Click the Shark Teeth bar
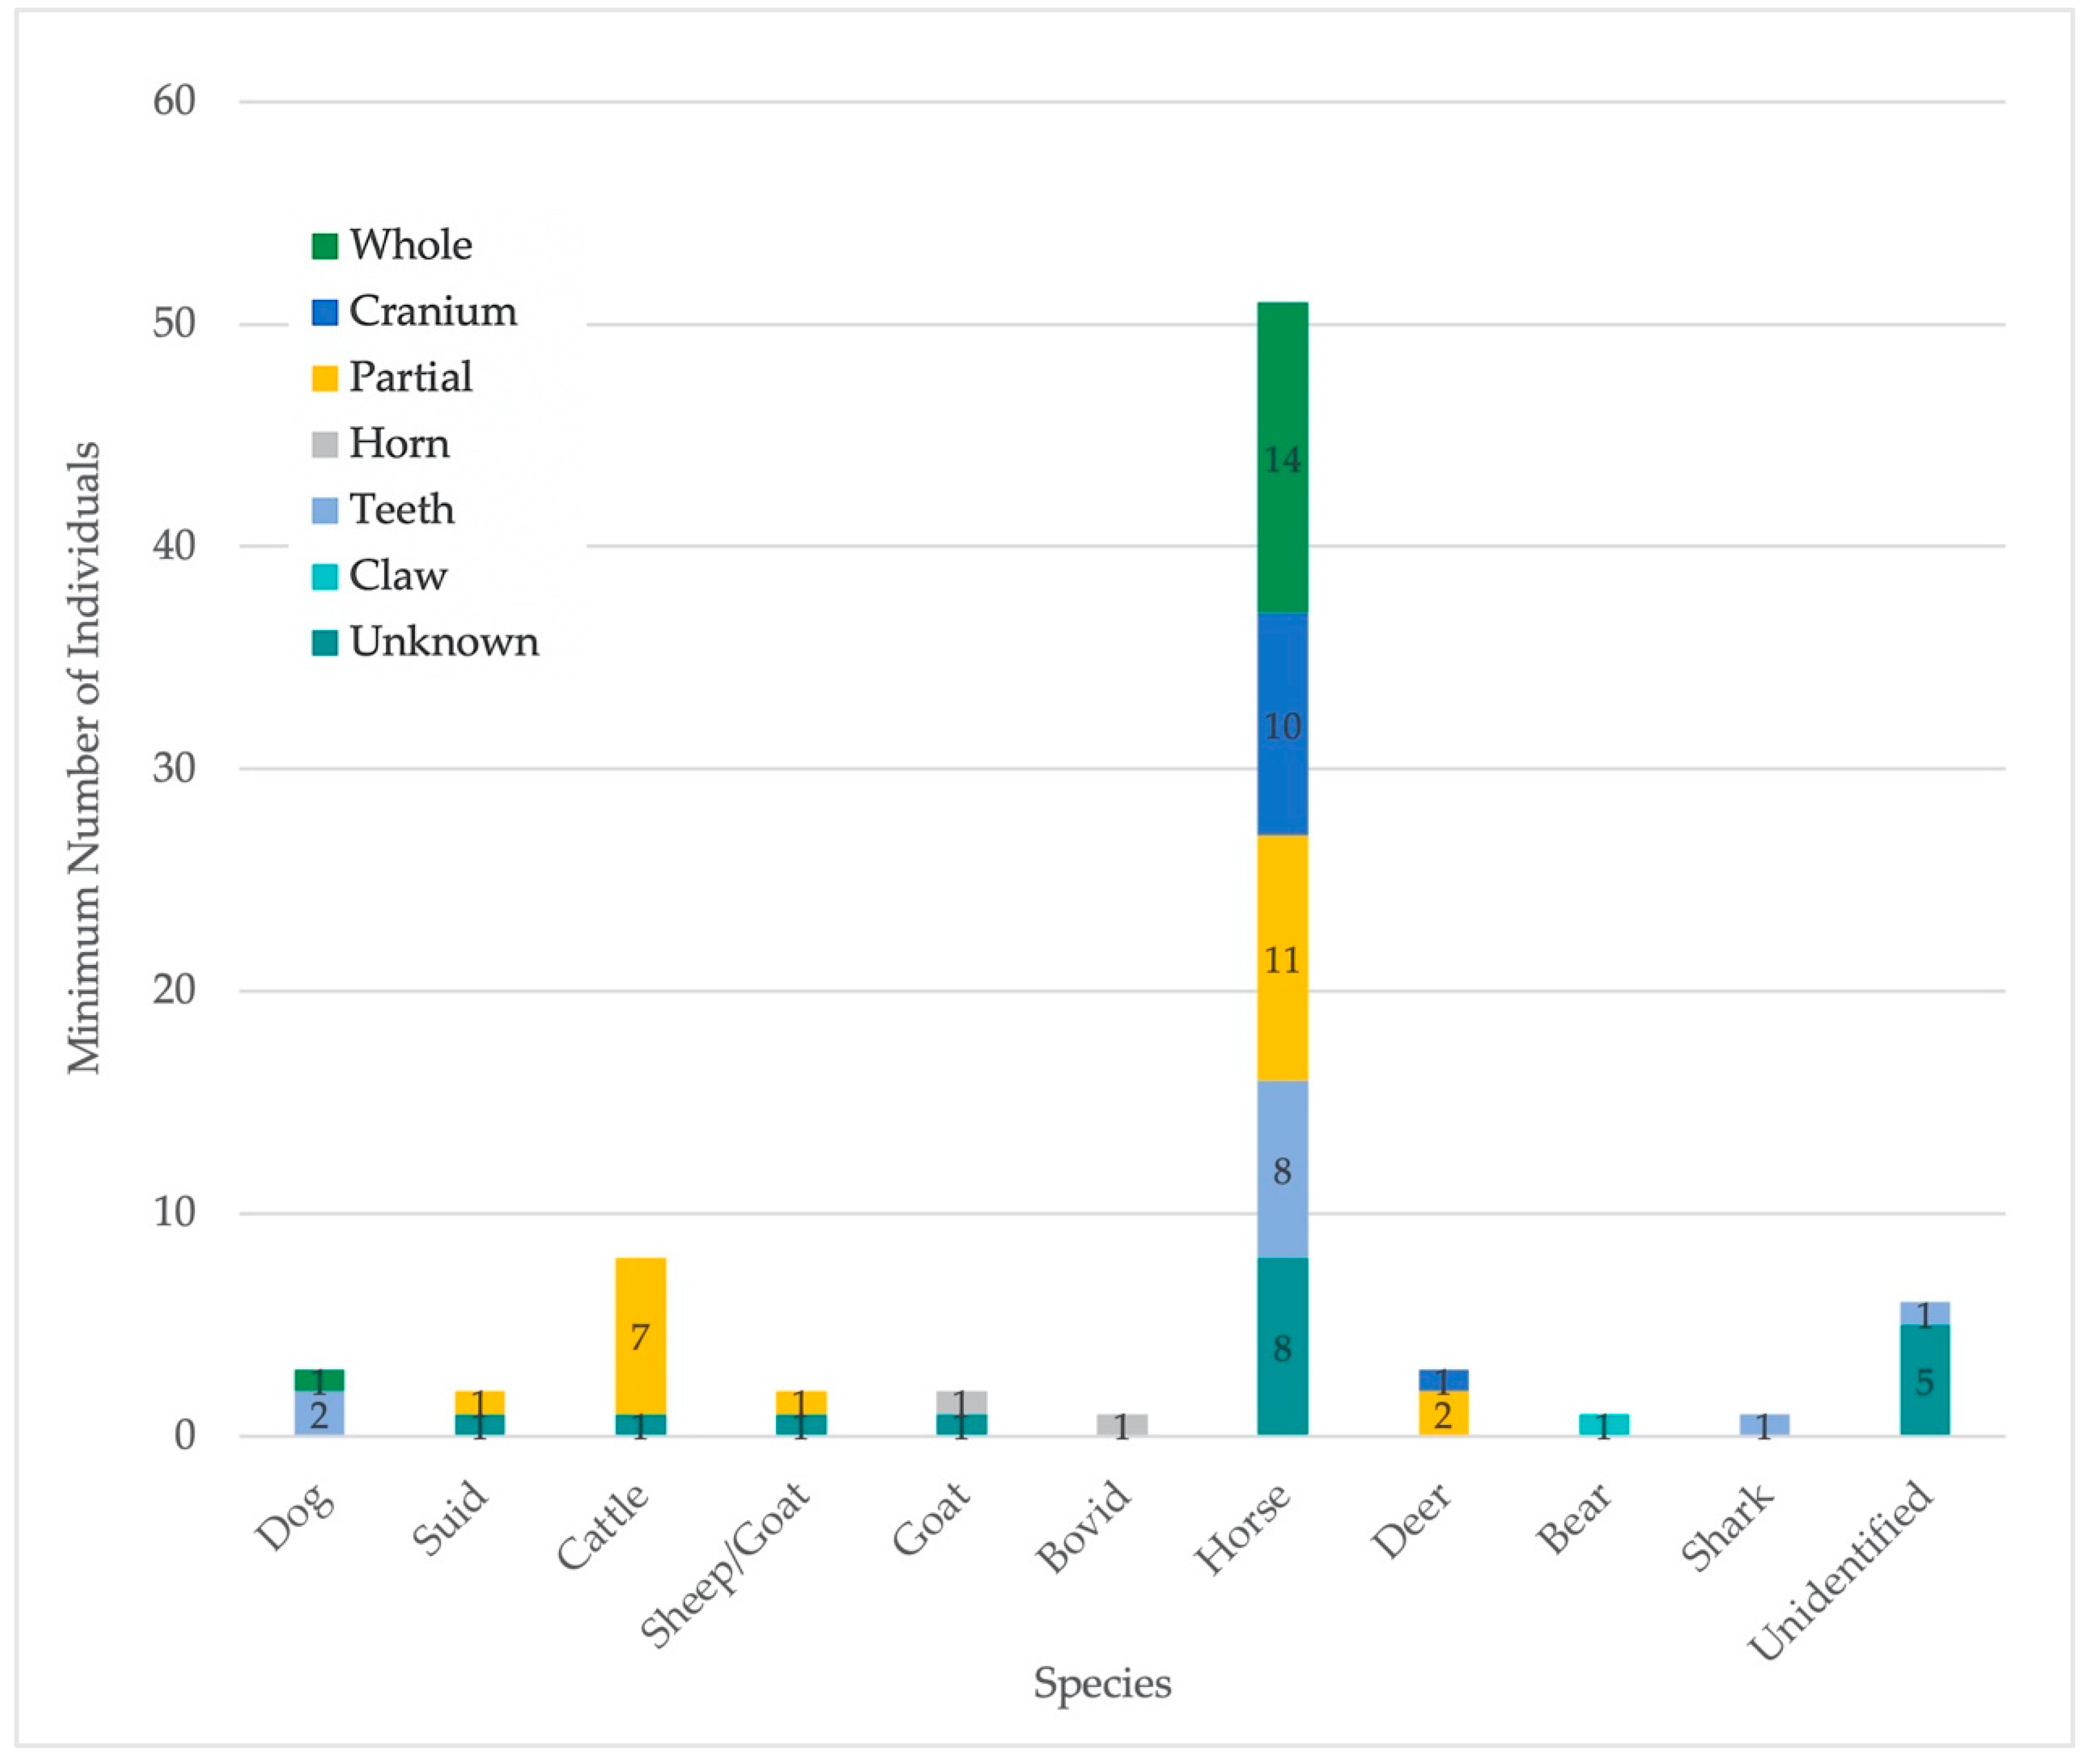 (1764, 1424)
